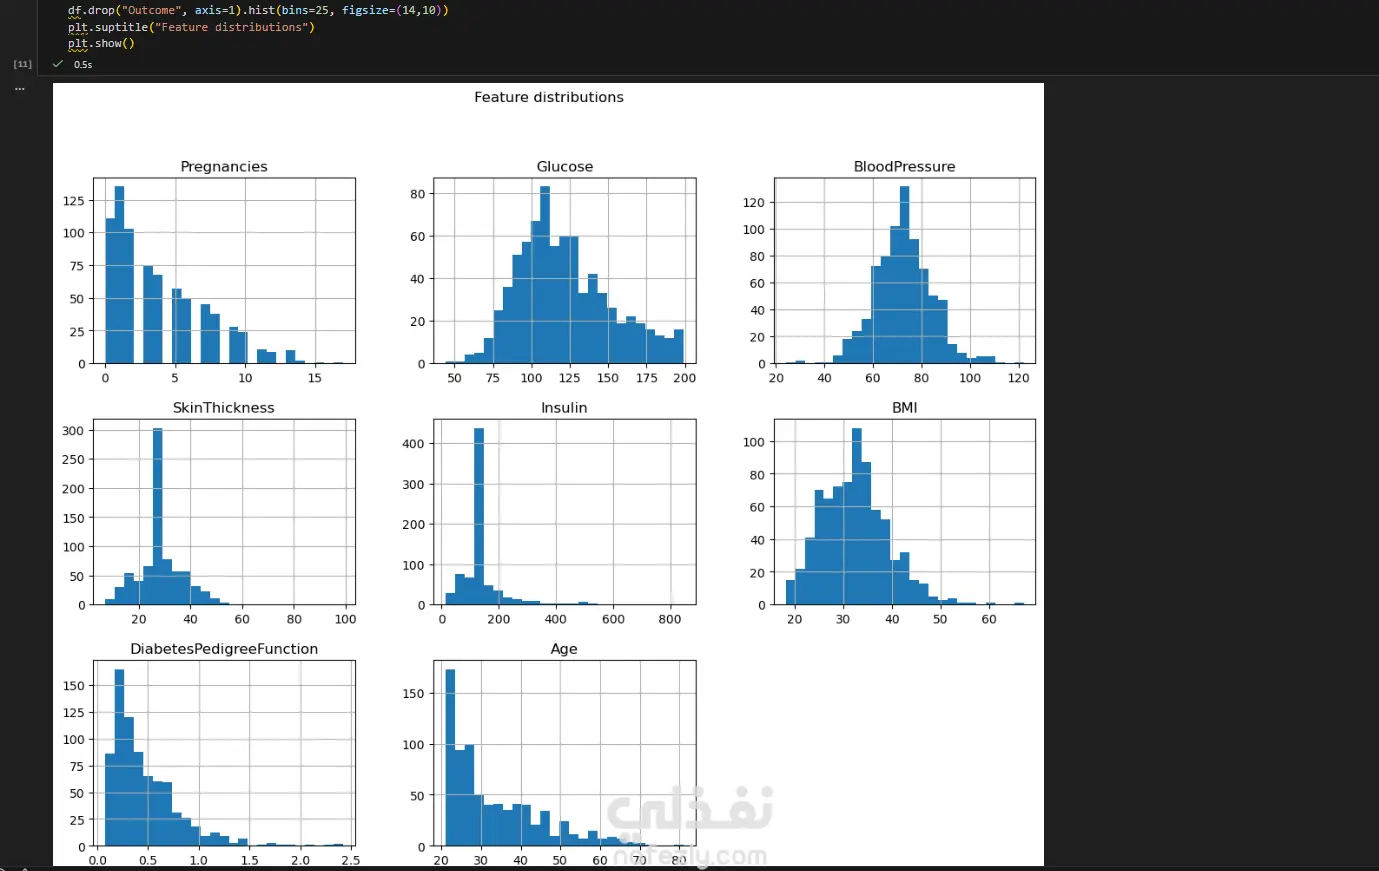Place cursor on plt.show() code line
The image size is (1379, 871).
[101, 43]
